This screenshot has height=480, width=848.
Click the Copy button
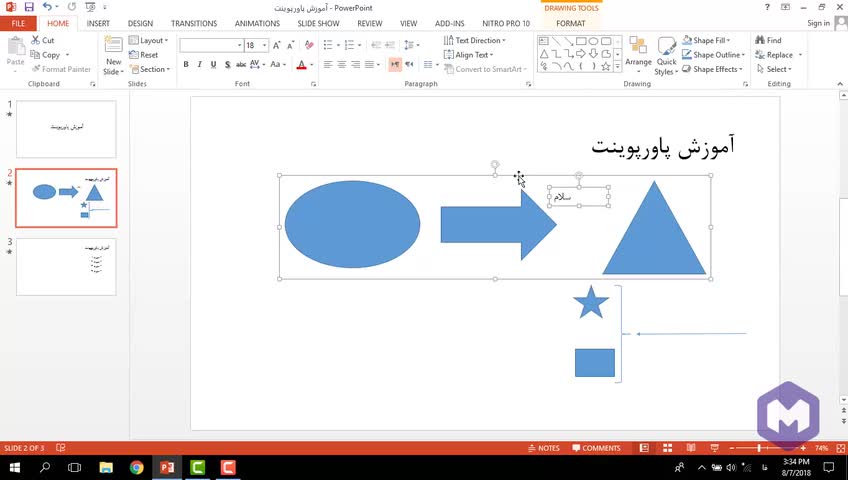(46, 55)
